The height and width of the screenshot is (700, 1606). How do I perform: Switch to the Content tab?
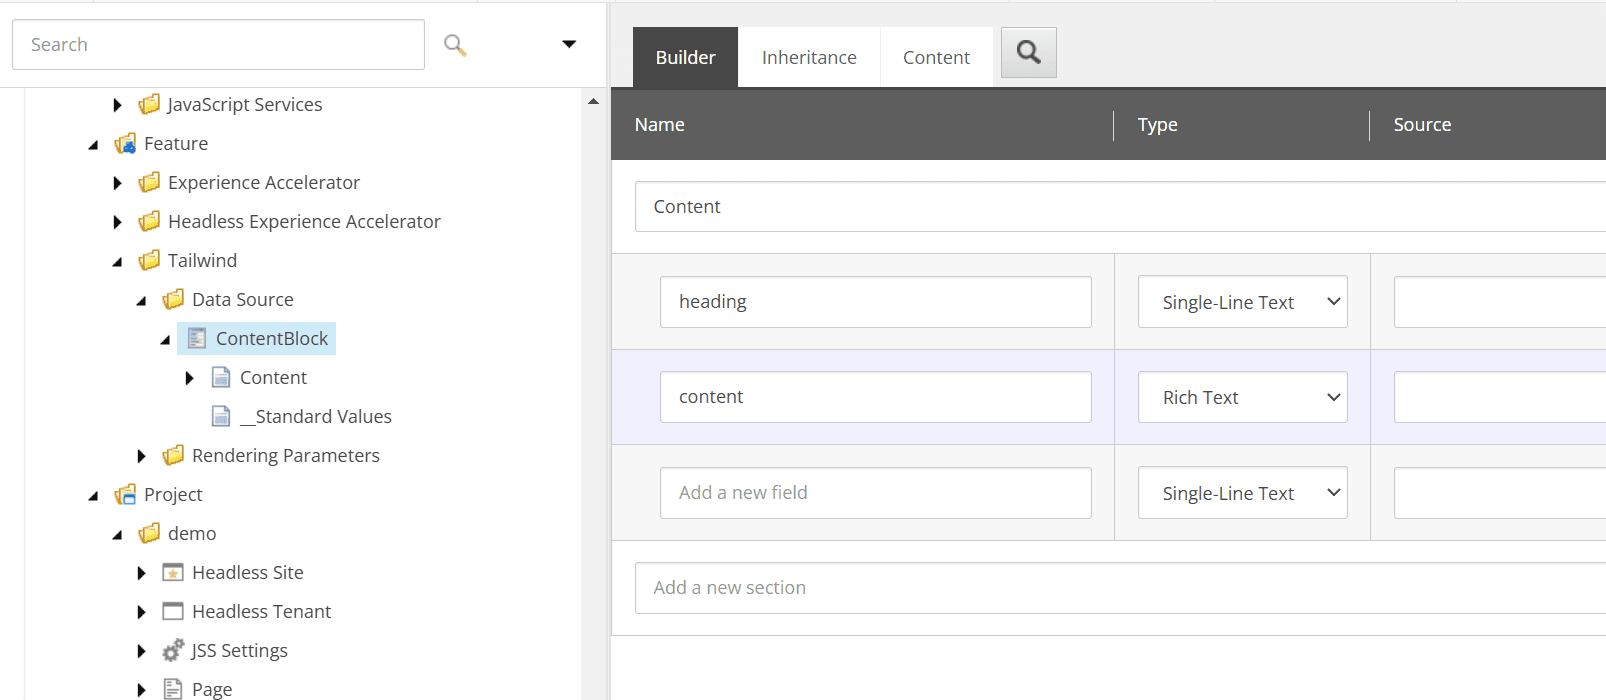tap(936, 58)
